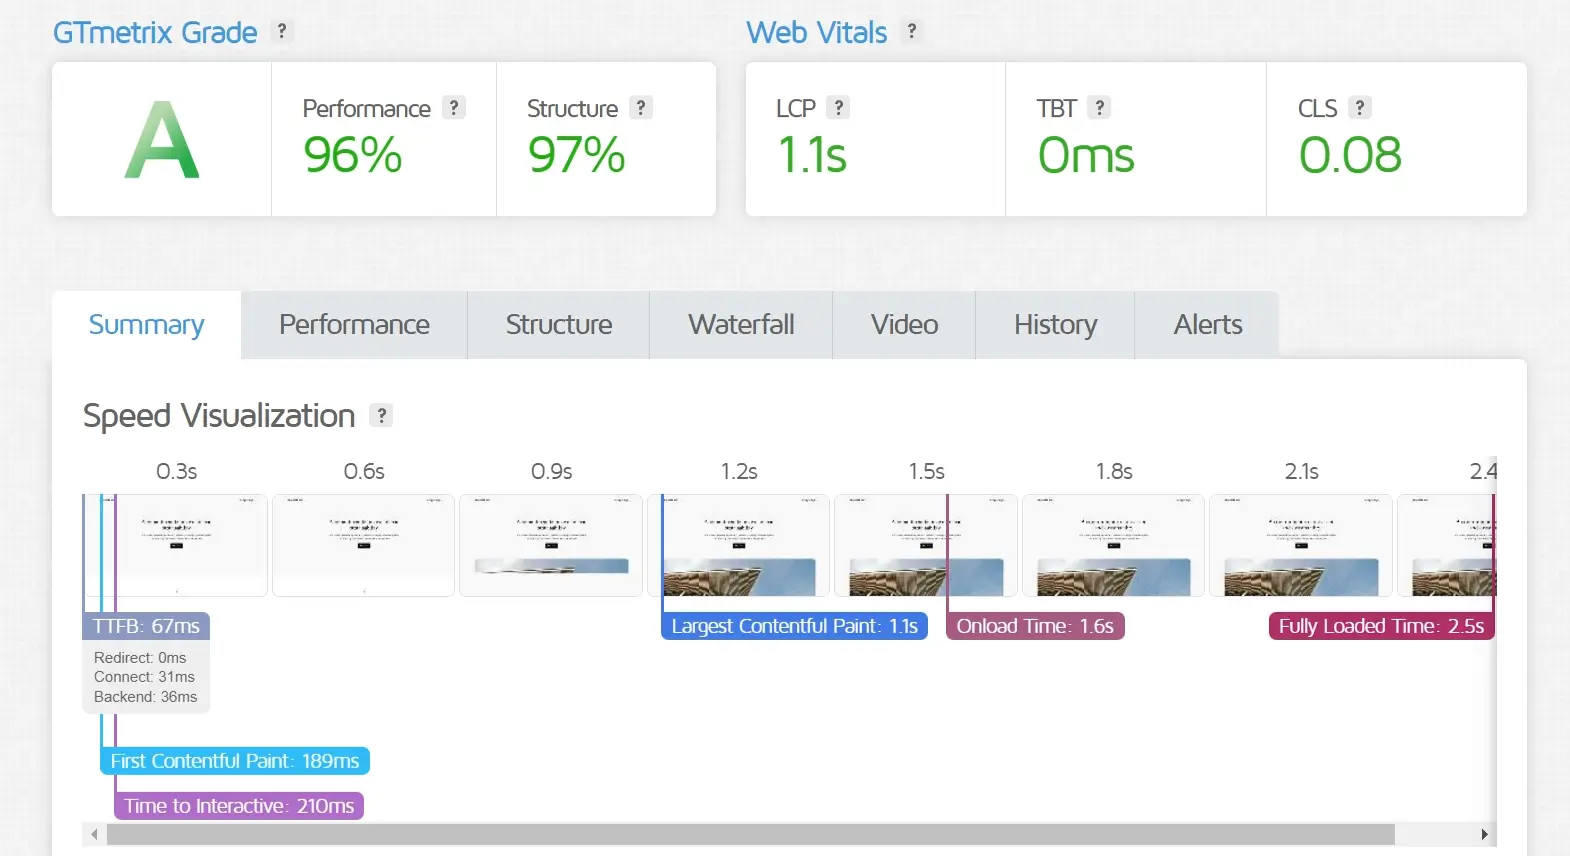Click help icon beside Web Vitals heading

(911, 32)
